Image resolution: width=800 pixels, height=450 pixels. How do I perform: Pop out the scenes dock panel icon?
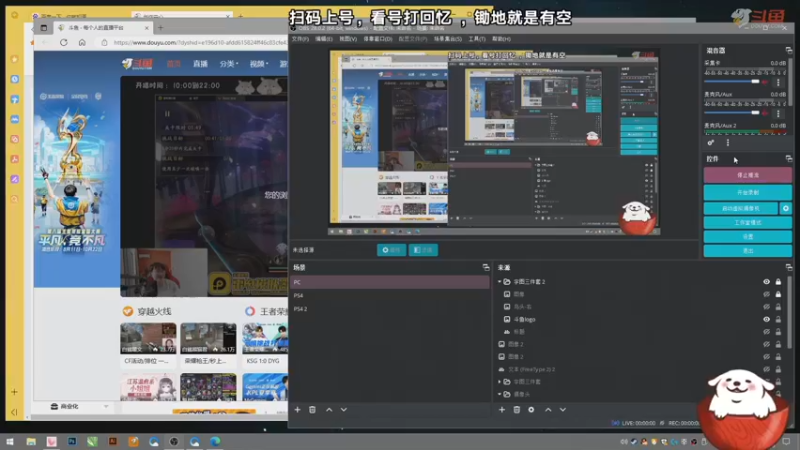pos(486,267)
